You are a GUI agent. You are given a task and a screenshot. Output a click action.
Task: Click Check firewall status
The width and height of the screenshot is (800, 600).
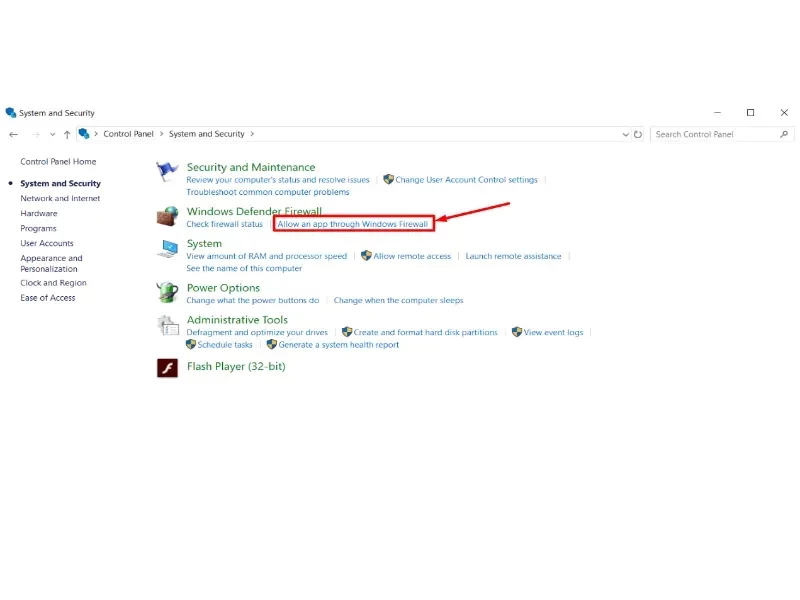224,224
